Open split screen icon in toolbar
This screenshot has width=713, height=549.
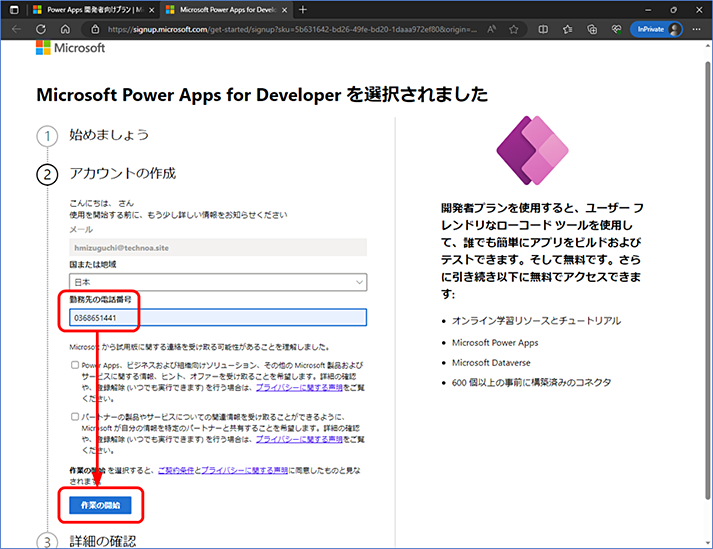(543, 29)
